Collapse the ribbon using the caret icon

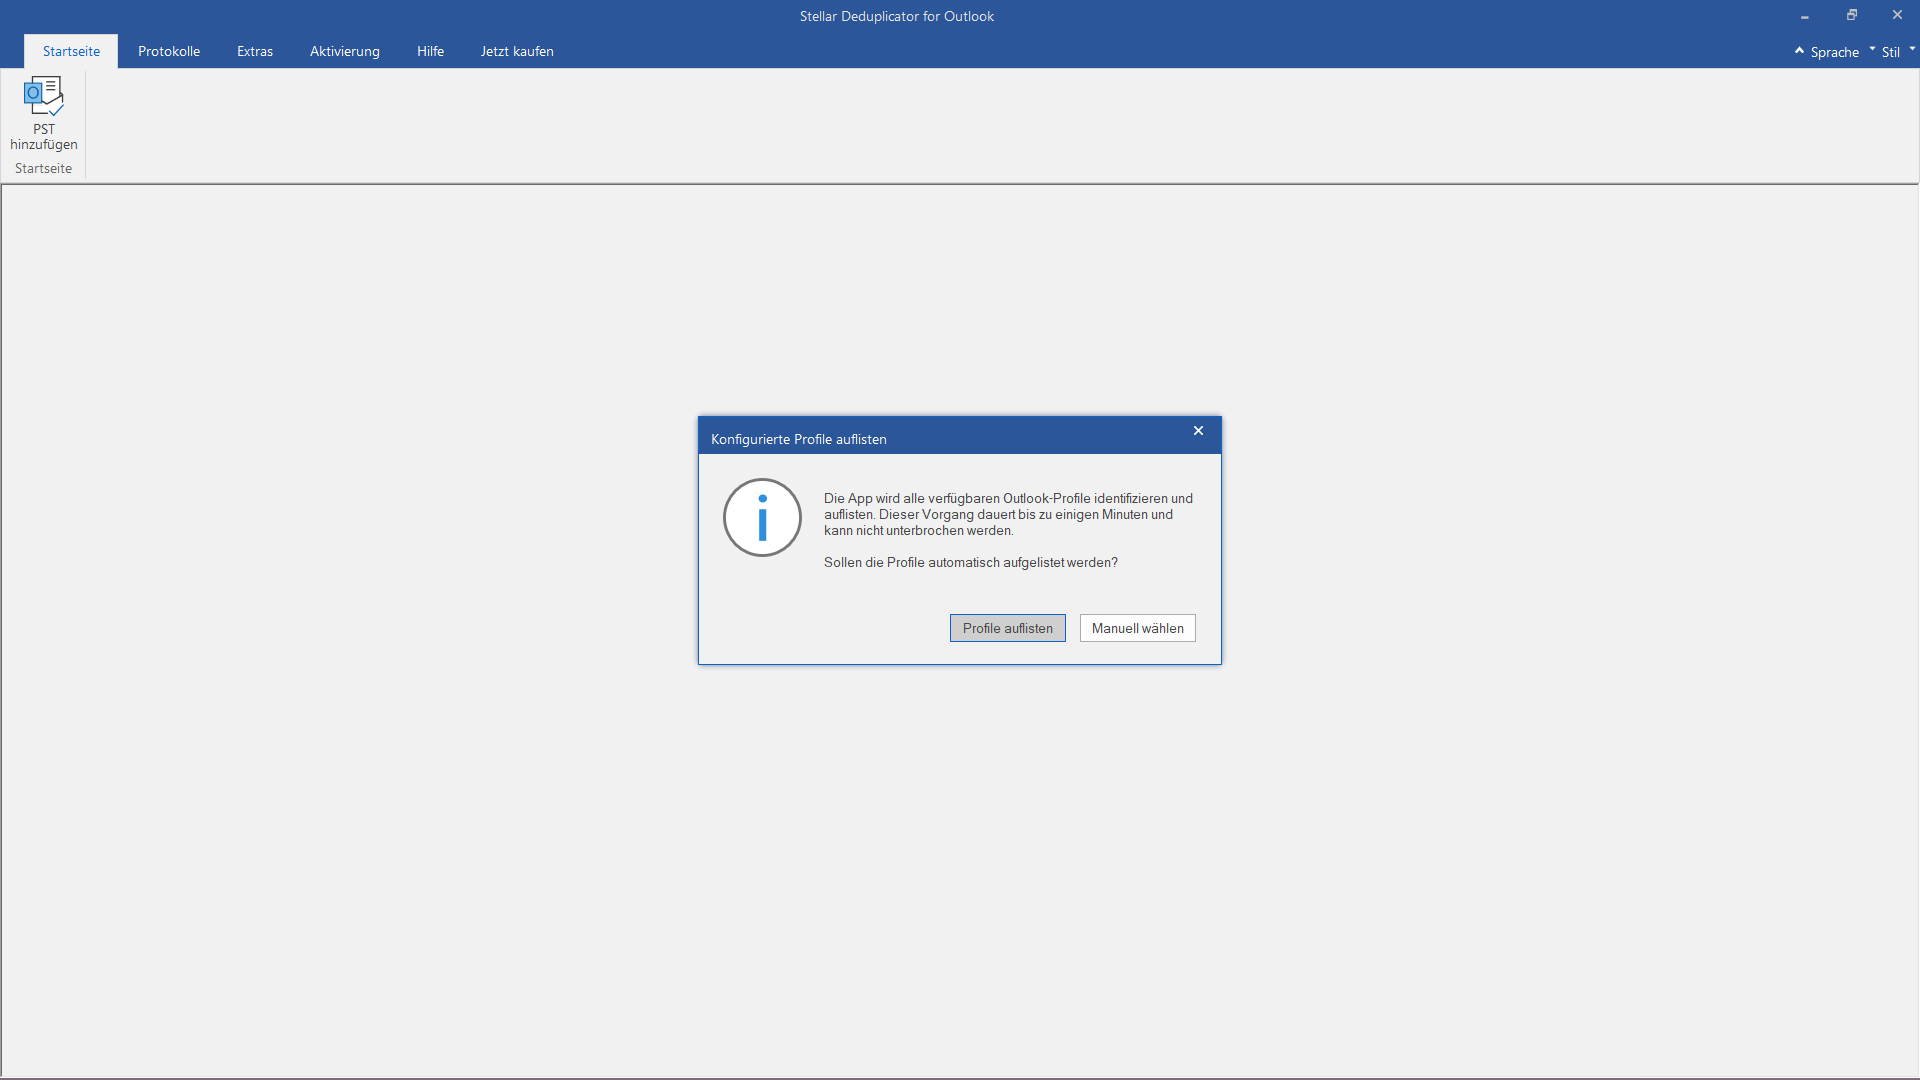coord(1799,50)
